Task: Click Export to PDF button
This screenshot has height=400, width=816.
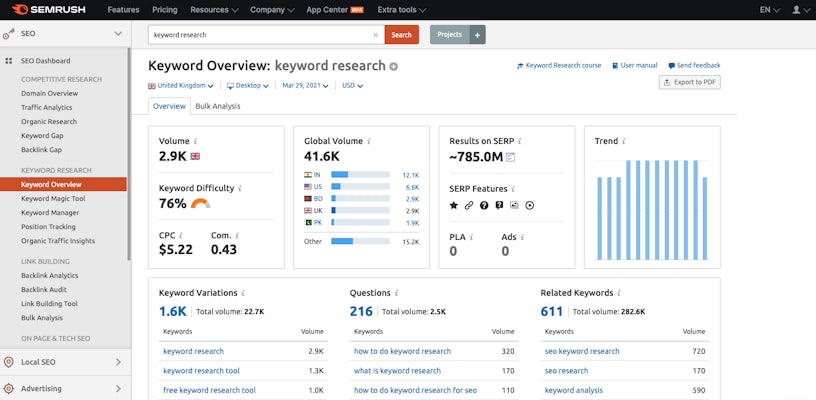Action: [690, 82]
